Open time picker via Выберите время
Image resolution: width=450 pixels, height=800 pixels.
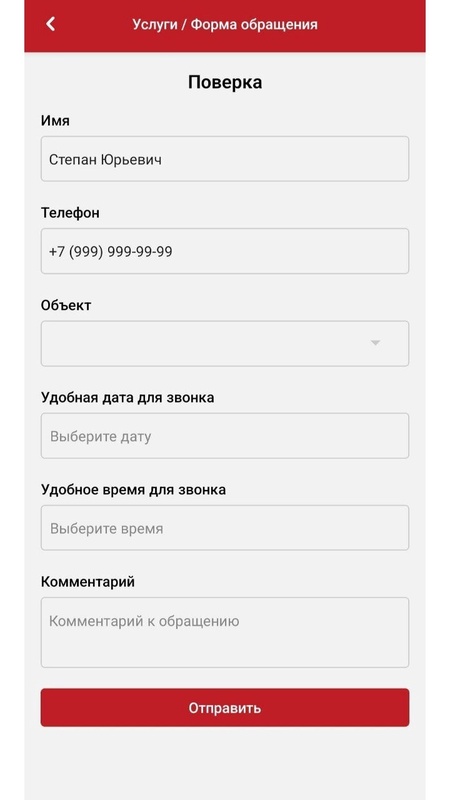(225, 528)
